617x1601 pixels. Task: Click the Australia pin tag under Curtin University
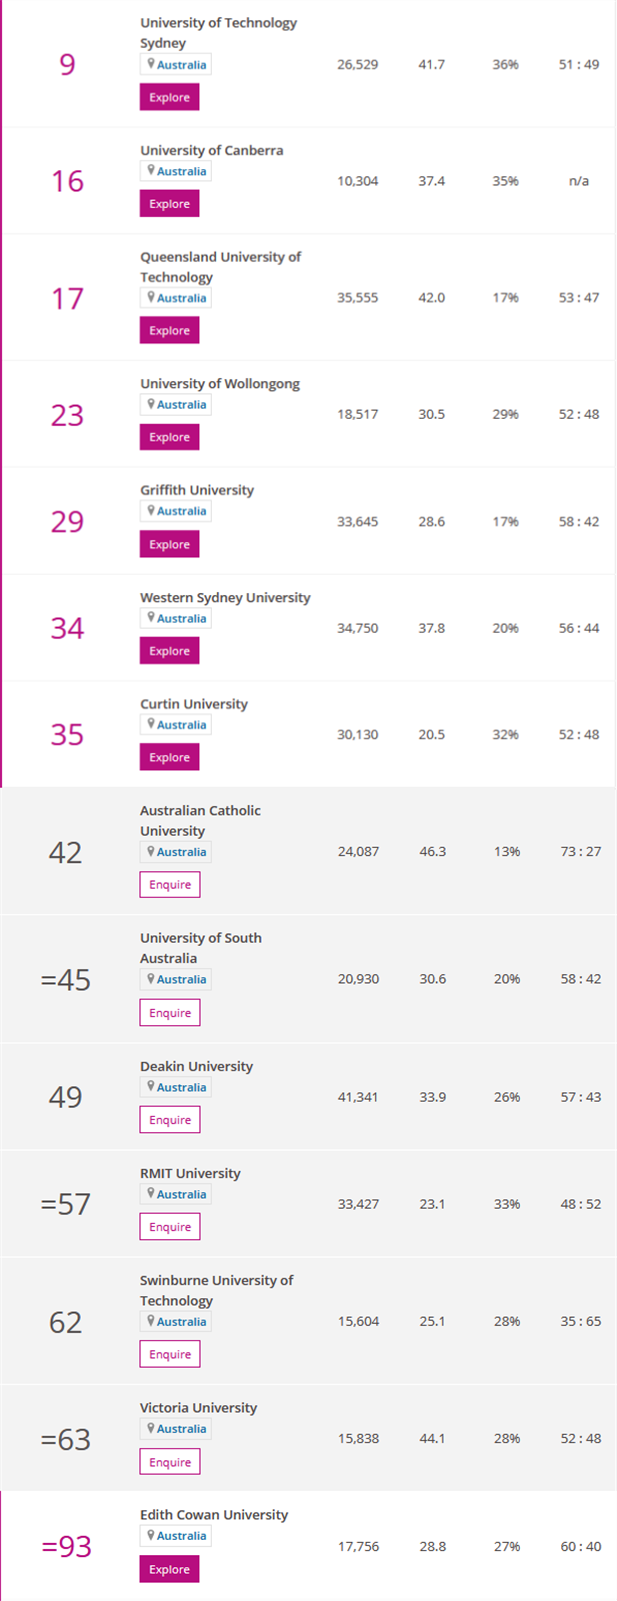coord(176,725)
